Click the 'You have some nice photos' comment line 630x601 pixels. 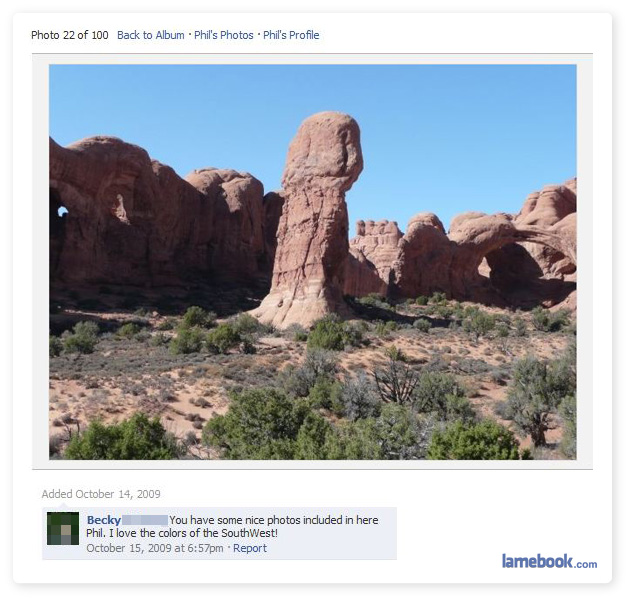(x=274, y=520)
